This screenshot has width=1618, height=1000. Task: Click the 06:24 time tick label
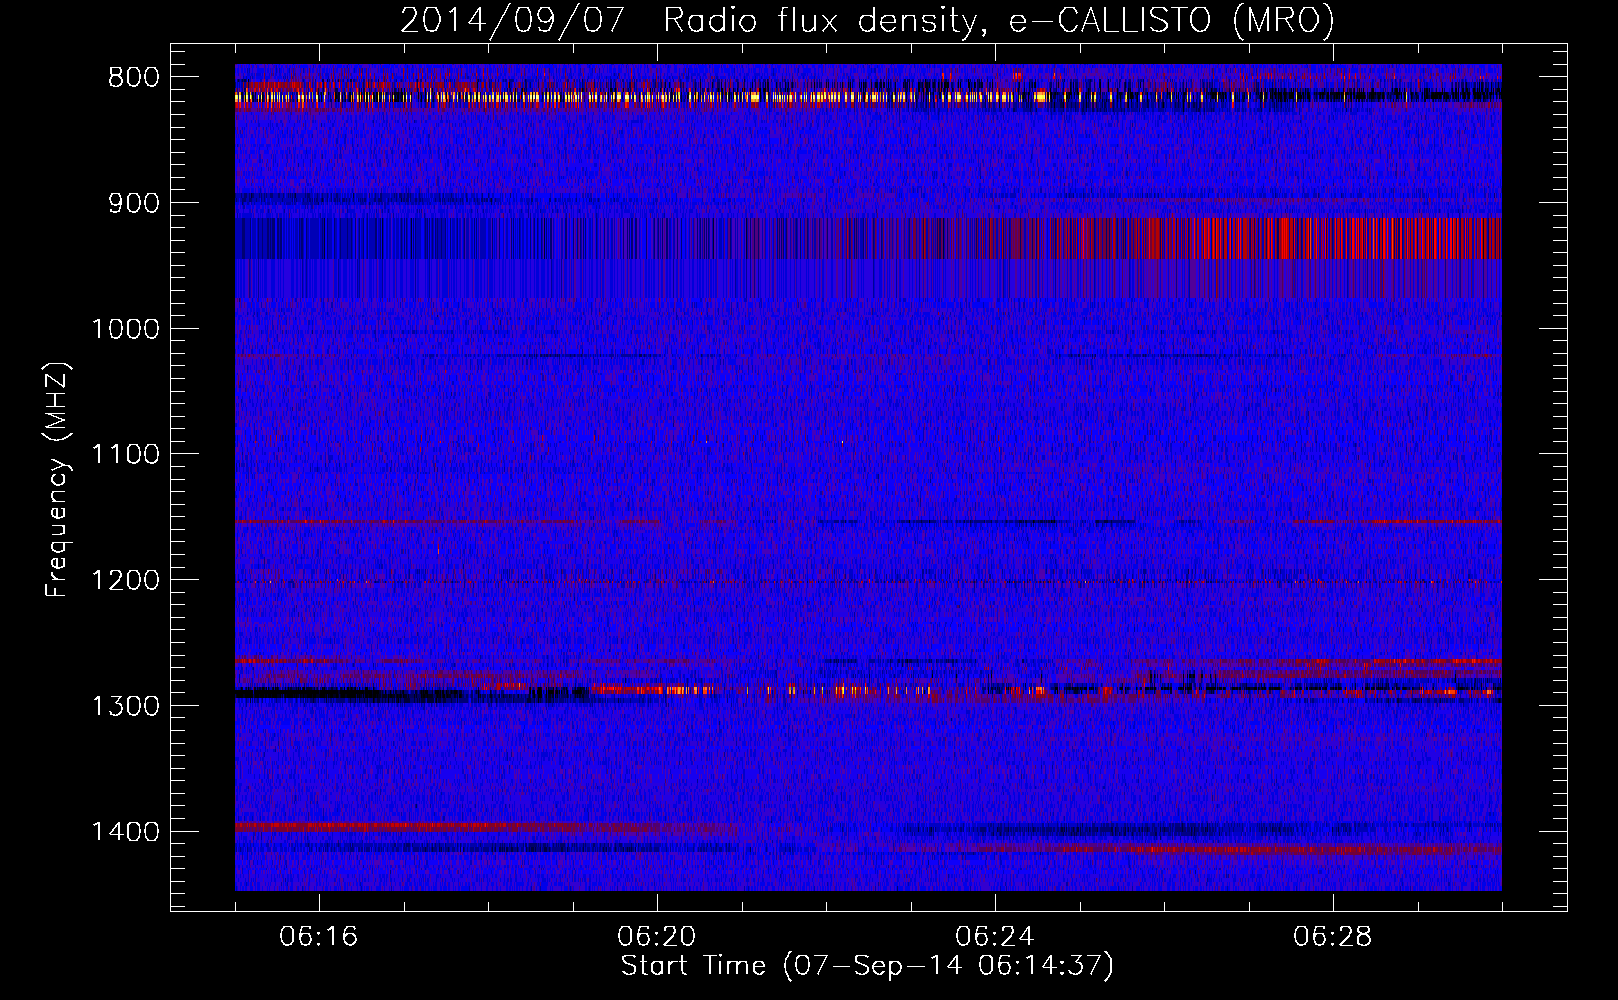[995, 937]
